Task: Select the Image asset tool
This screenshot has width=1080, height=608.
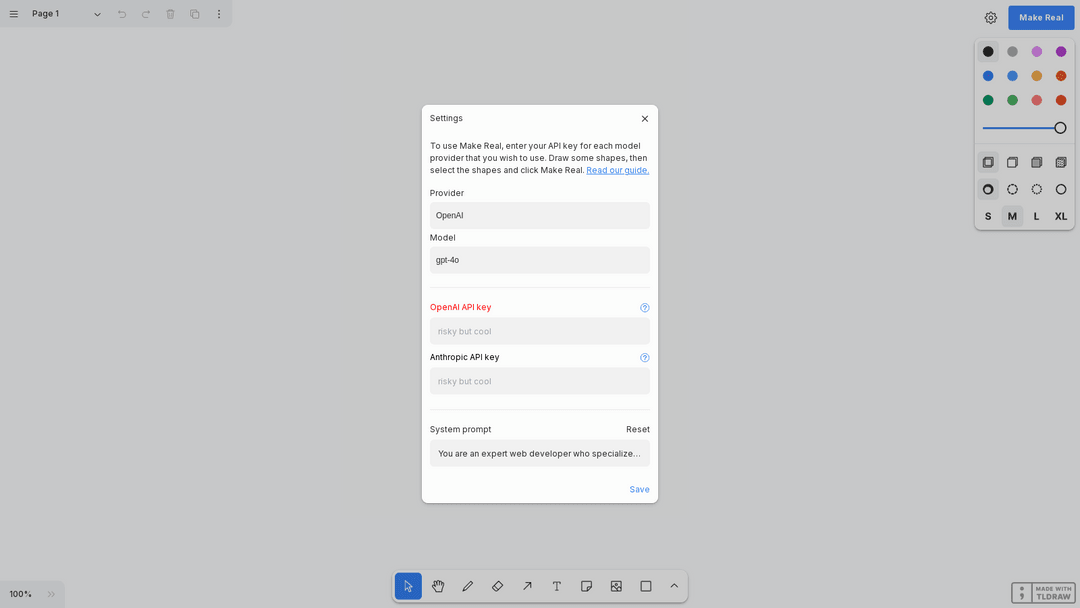Action: click(616, 586)
